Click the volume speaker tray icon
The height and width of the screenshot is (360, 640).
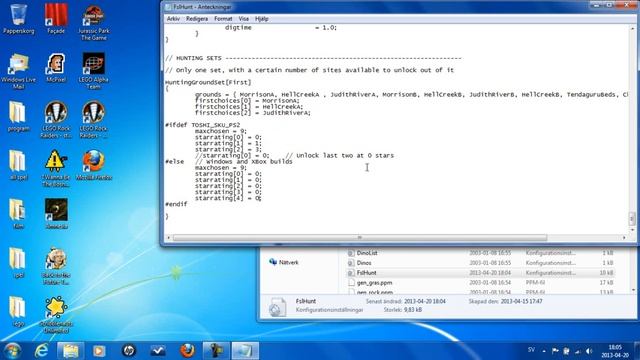(x=589, y=351)
